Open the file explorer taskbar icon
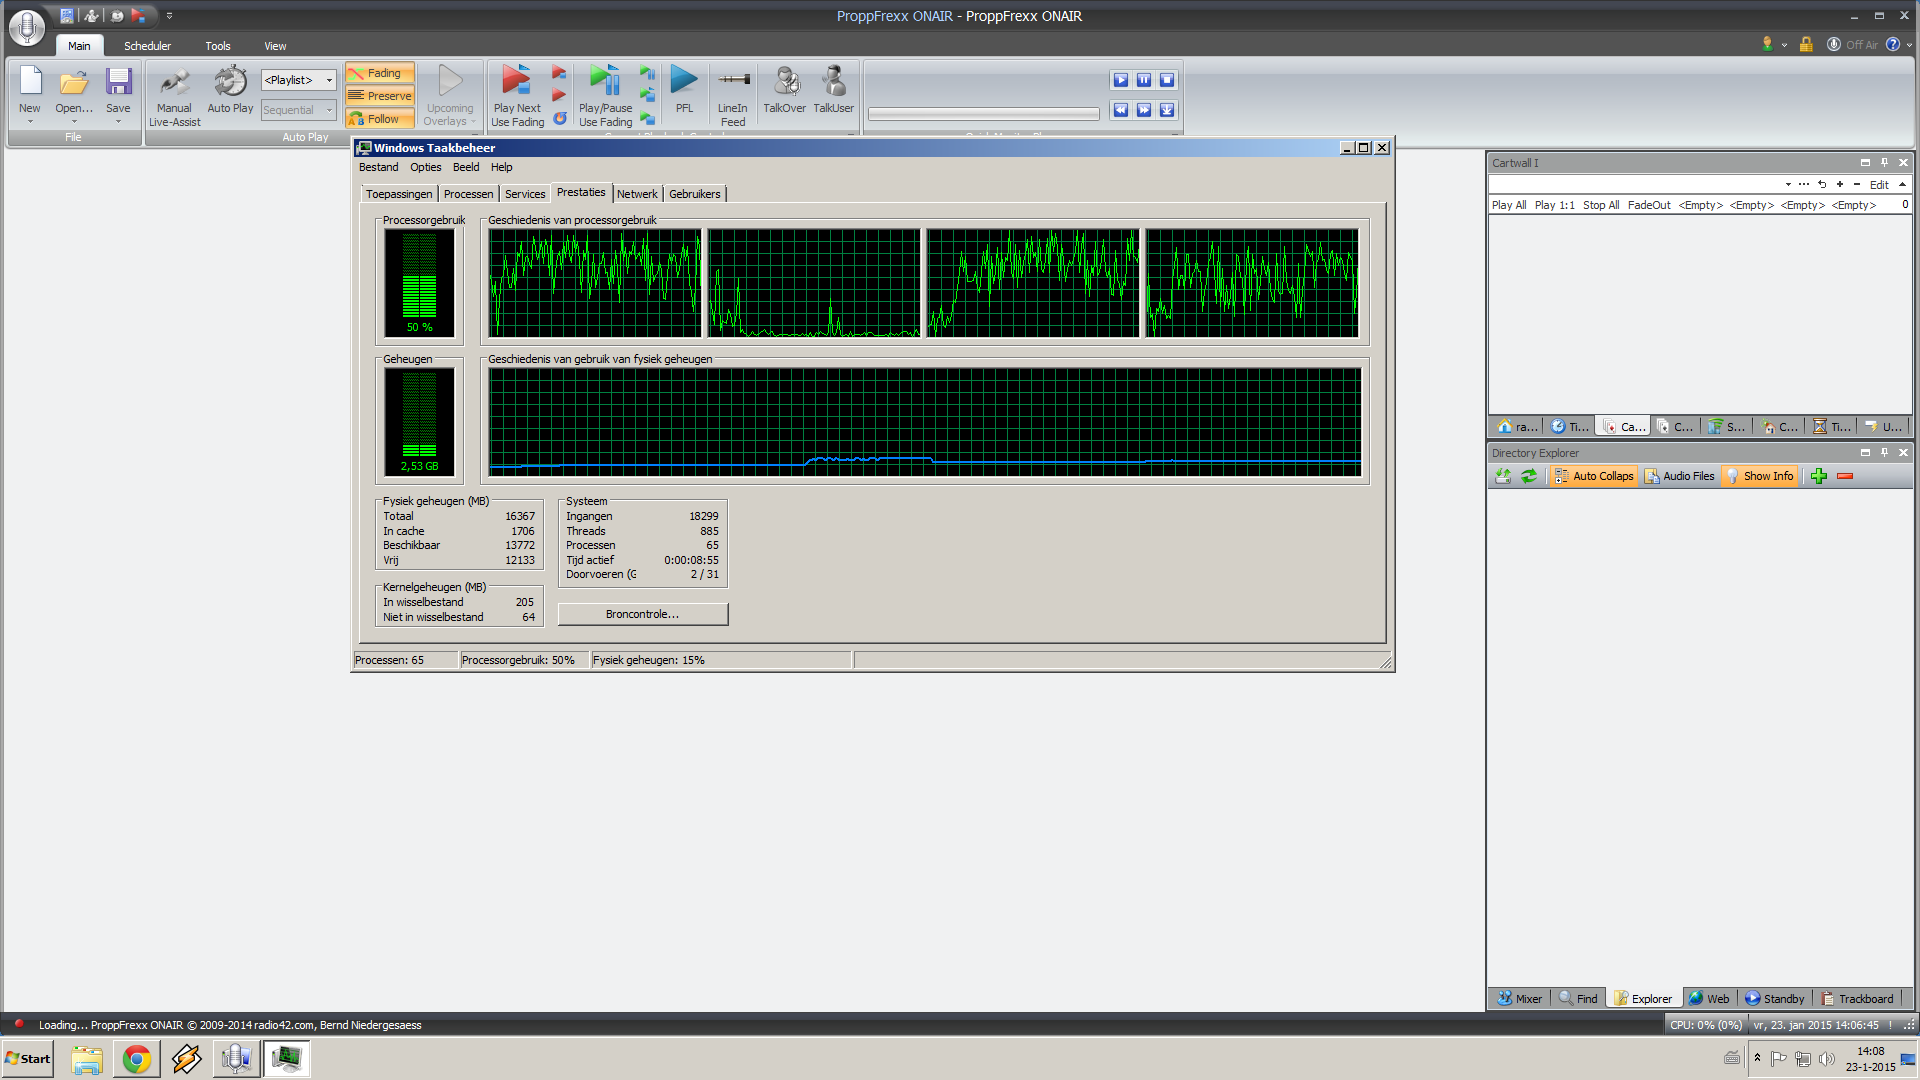Image resolution: width=1920 pixels, height=1080 pixels. click(x=87, y=1058)
